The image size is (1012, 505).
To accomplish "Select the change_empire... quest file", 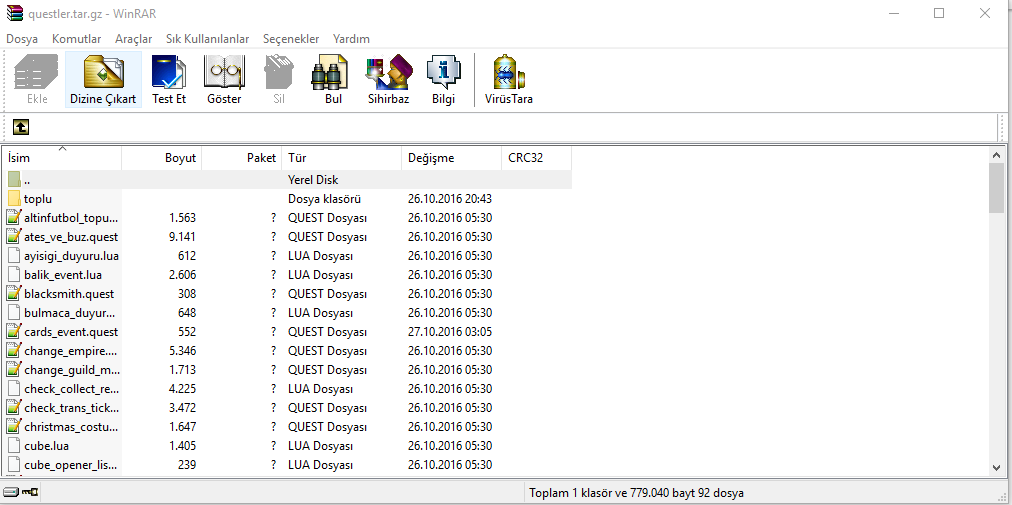I will tap(71, 351).
